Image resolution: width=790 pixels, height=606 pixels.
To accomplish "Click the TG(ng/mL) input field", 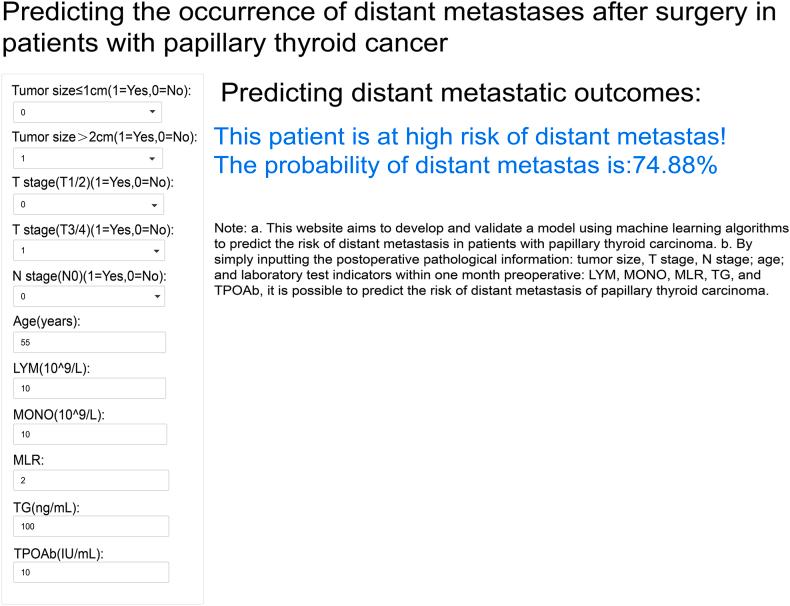I will (x=90, y=527).
